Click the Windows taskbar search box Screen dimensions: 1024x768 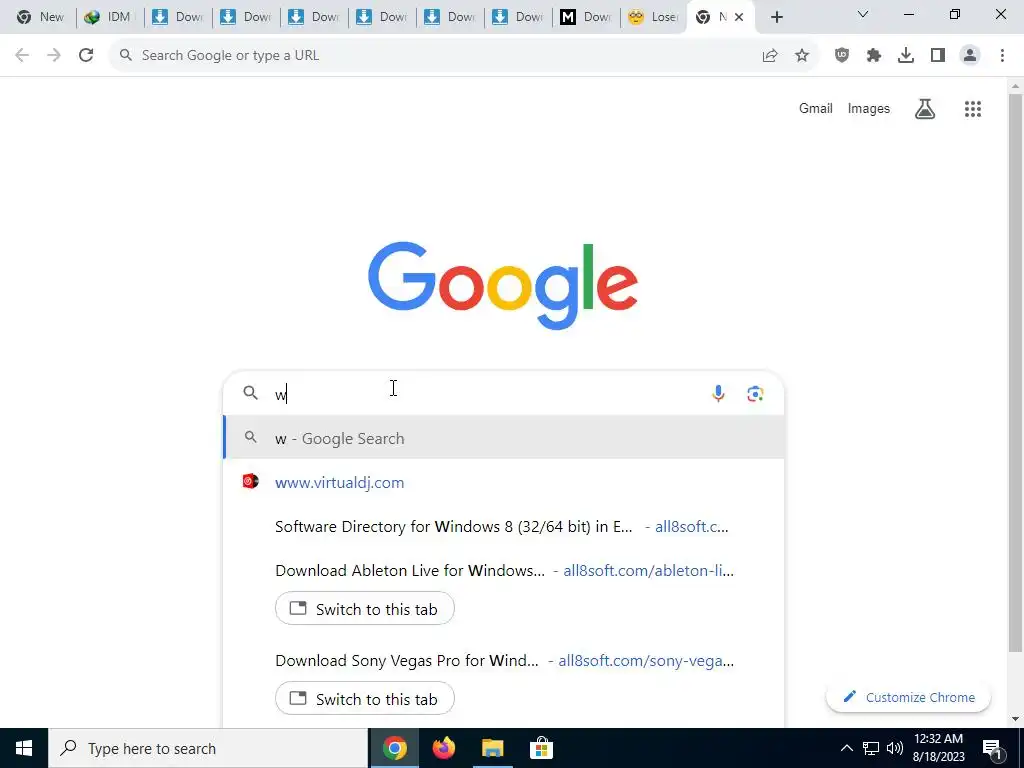[x=208, y=748]
